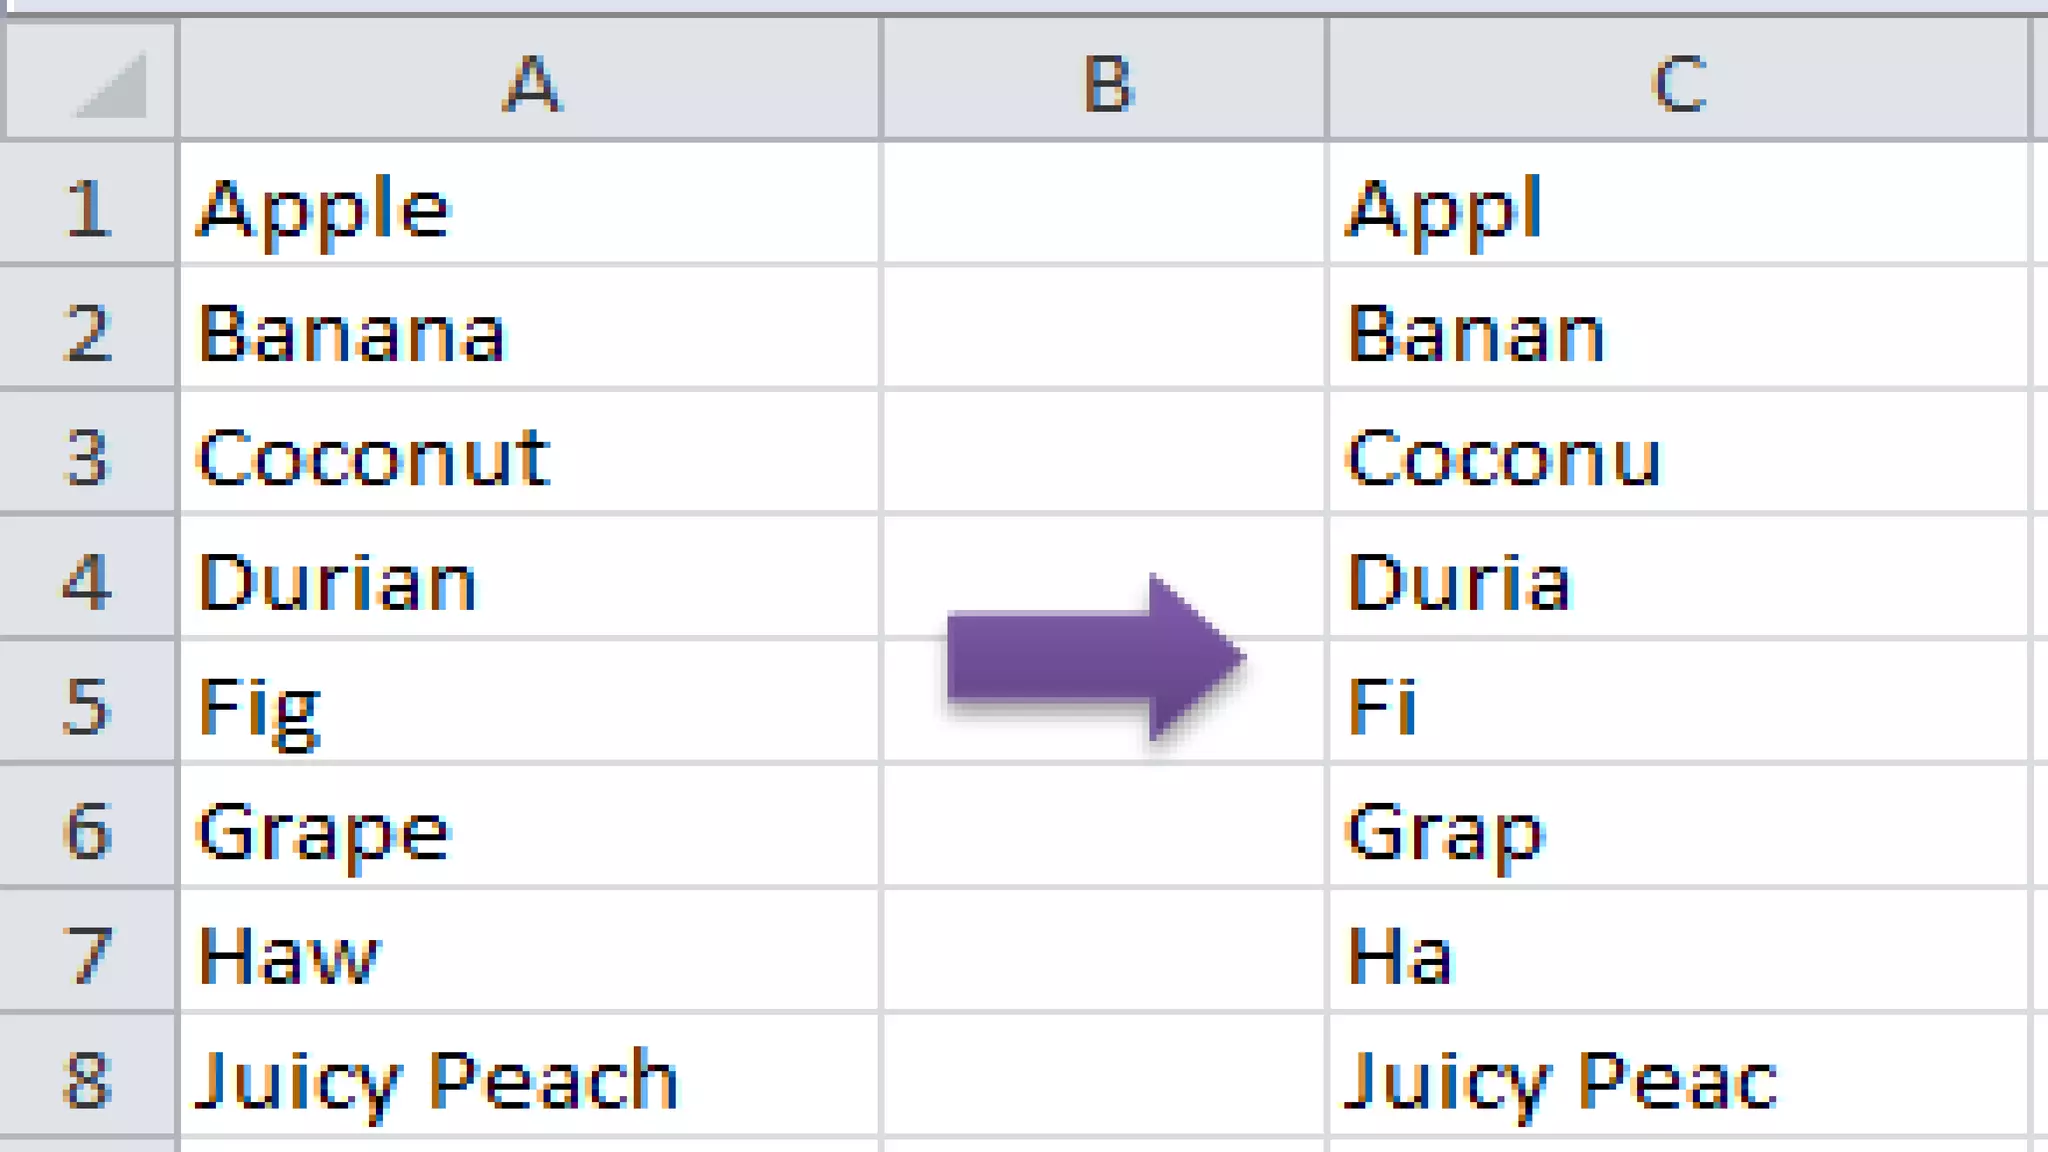Viewport: 2048px width, 1152px height.
Task: Select the cell showing Grap
Action: (x=1678, y=829)
